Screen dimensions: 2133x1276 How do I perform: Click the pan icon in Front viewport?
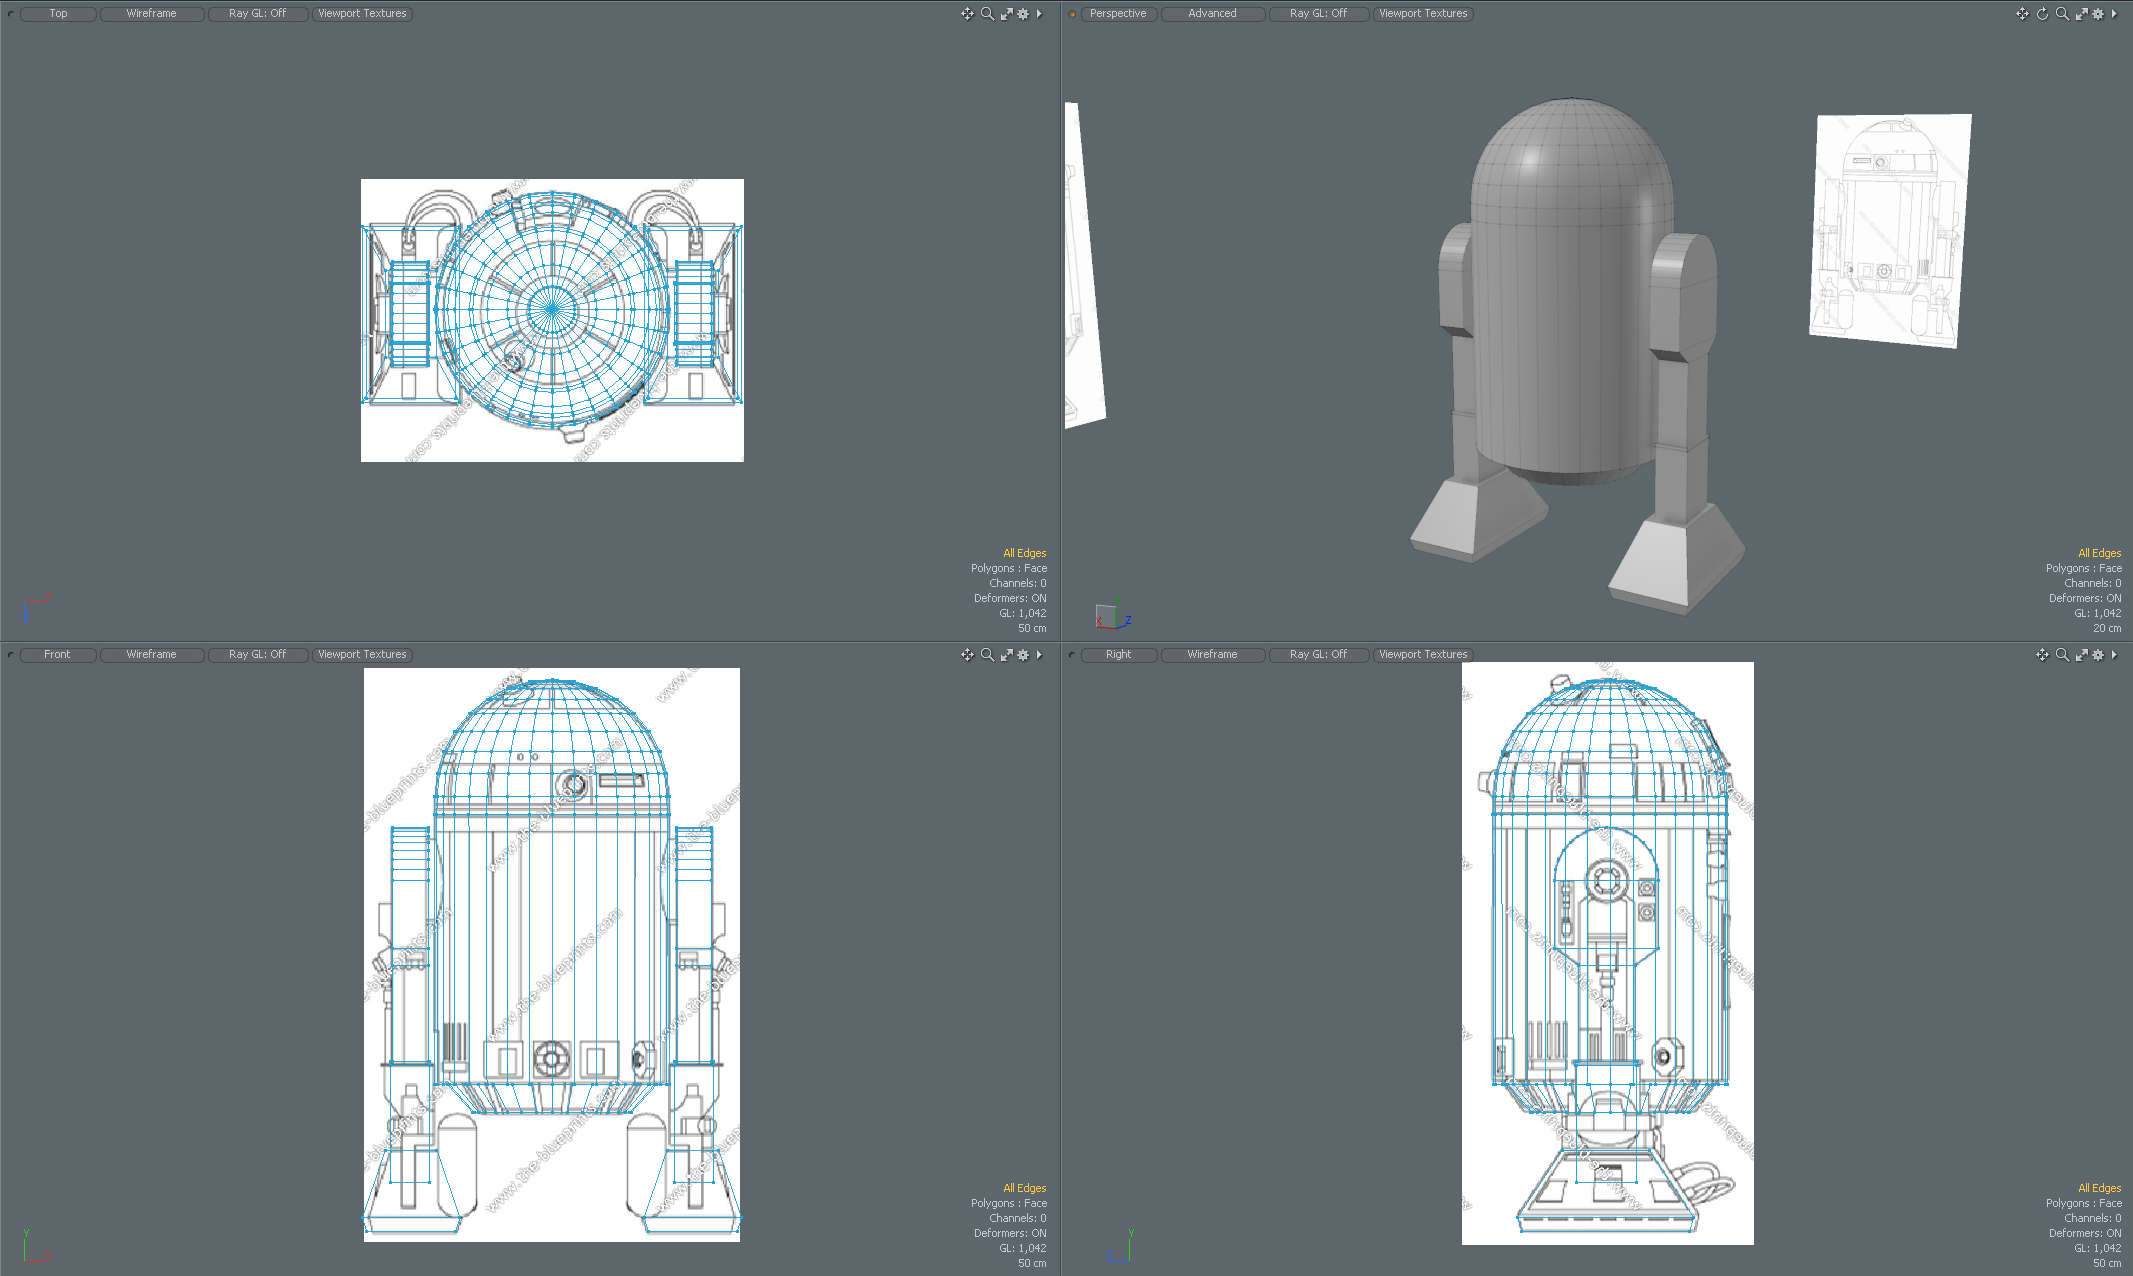coord(967,655)
